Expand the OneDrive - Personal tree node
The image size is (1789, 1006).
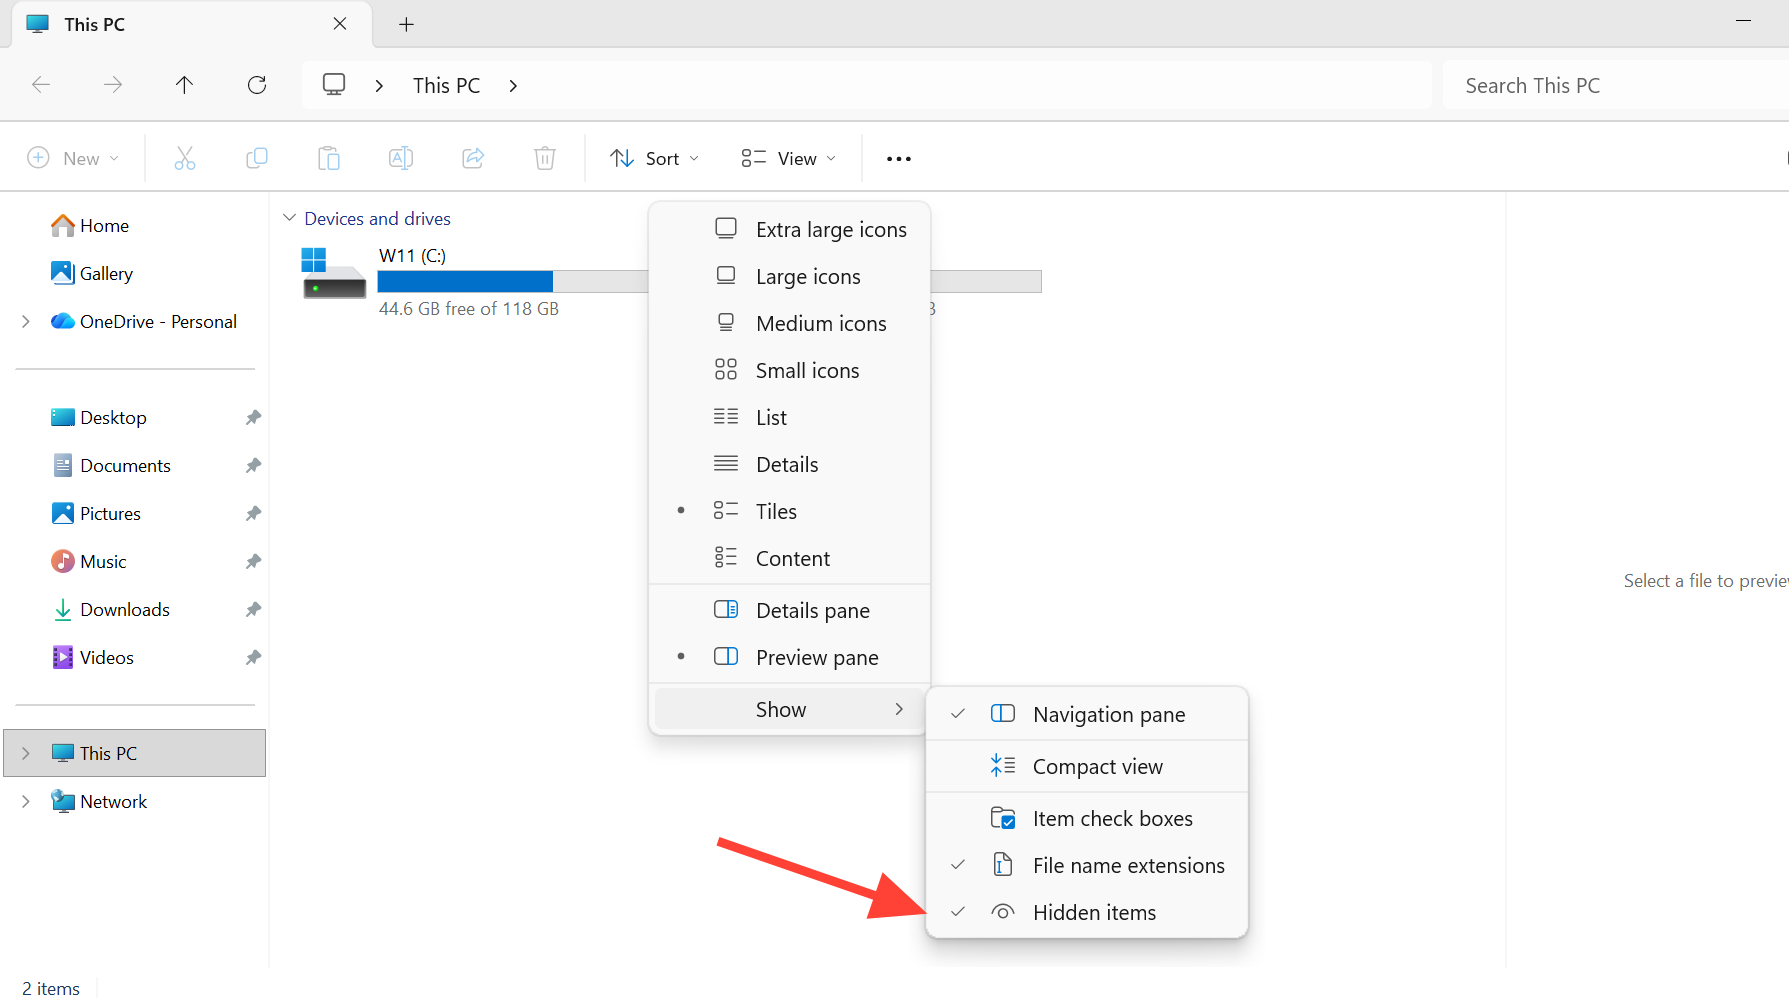point(26,321)
